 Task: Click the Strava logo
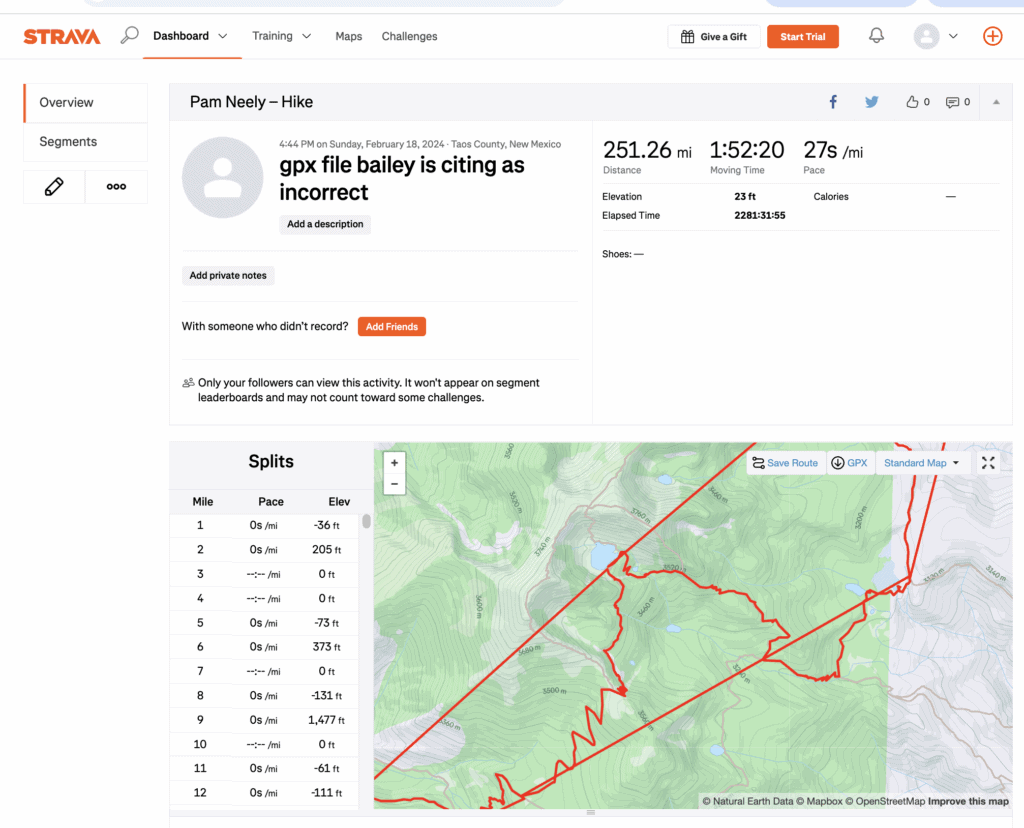(x=62, y=37)
